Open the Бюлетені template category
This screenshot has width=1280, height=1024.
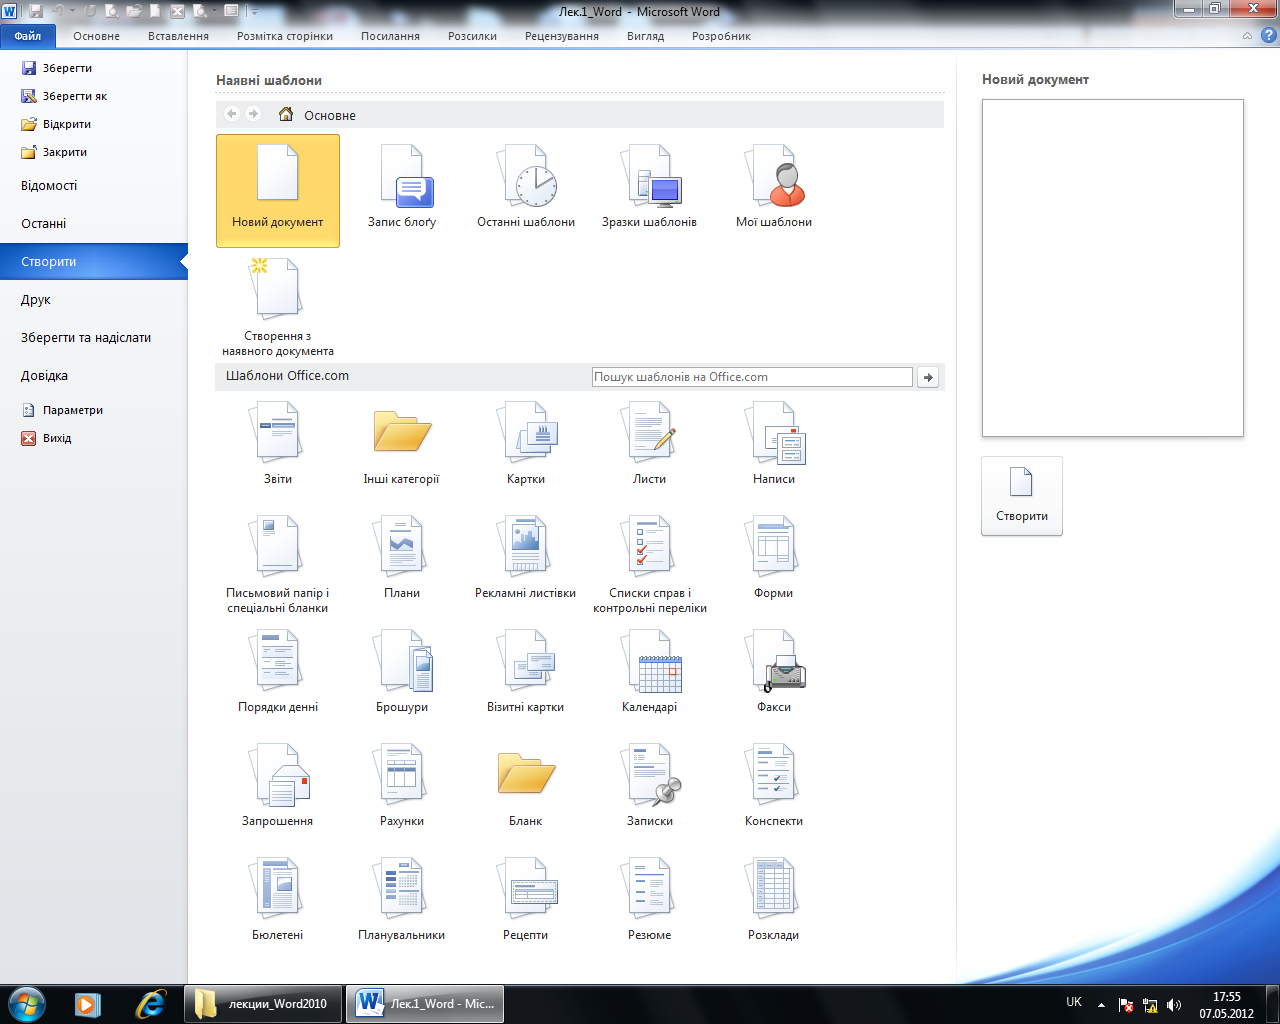(278, 899)
